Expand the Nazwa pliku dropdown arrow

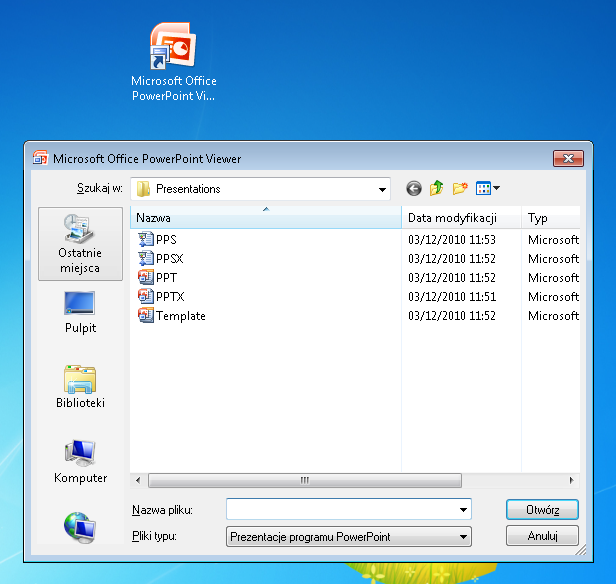(x=463, y=510)
